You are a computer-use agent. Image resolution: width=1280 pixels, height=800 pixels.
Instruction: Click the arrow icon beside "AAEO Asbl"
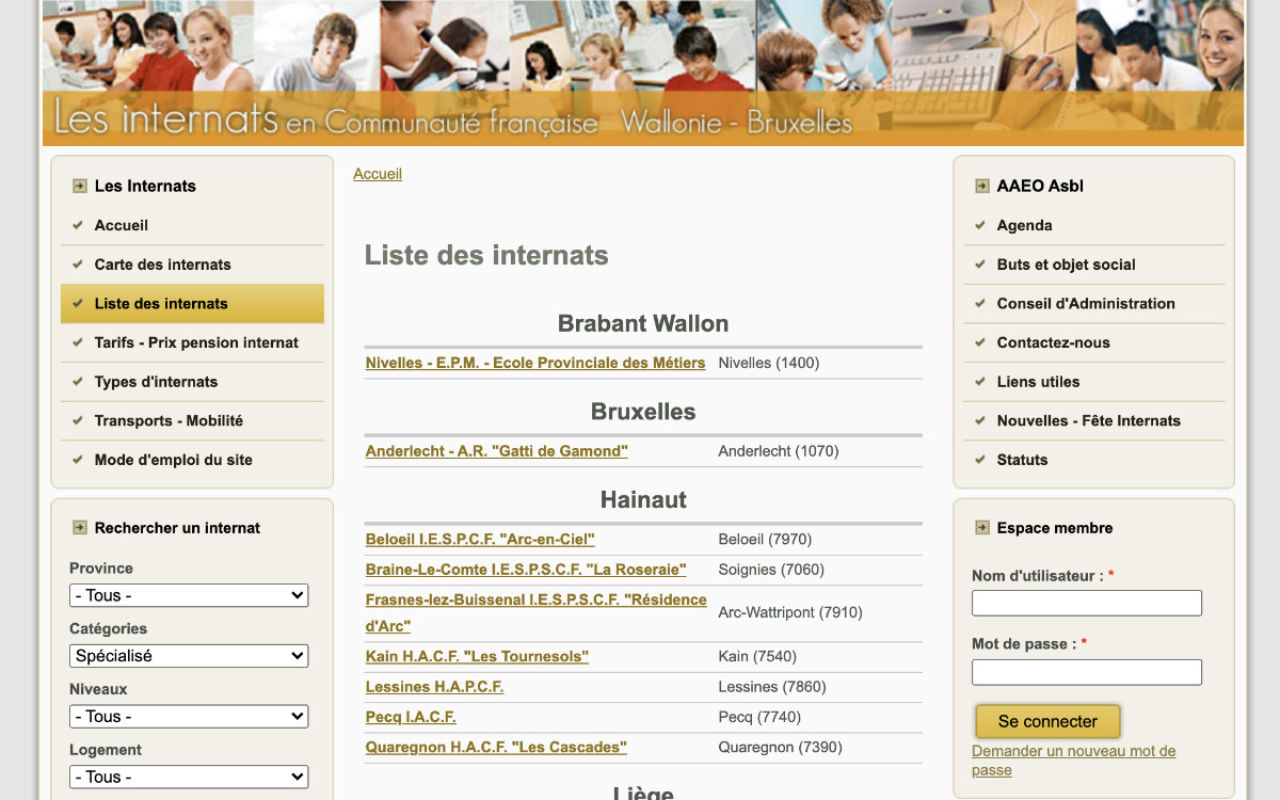click(980, 185)
